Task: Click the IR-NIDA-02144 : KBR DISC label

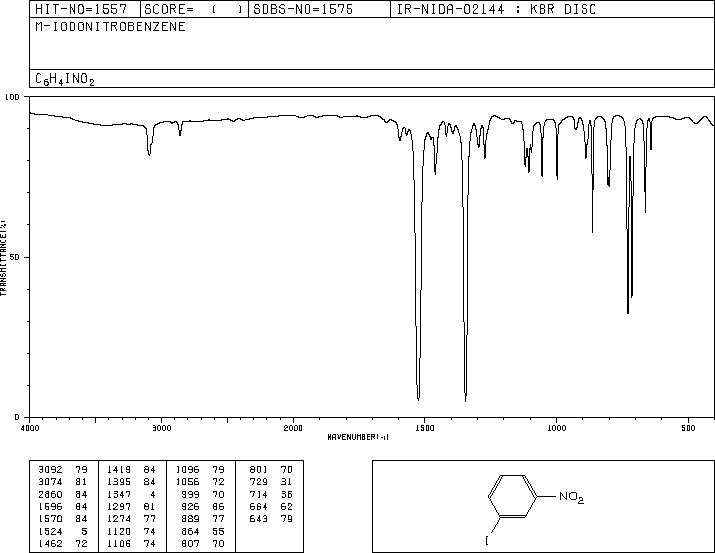Action: coord(496,9)
